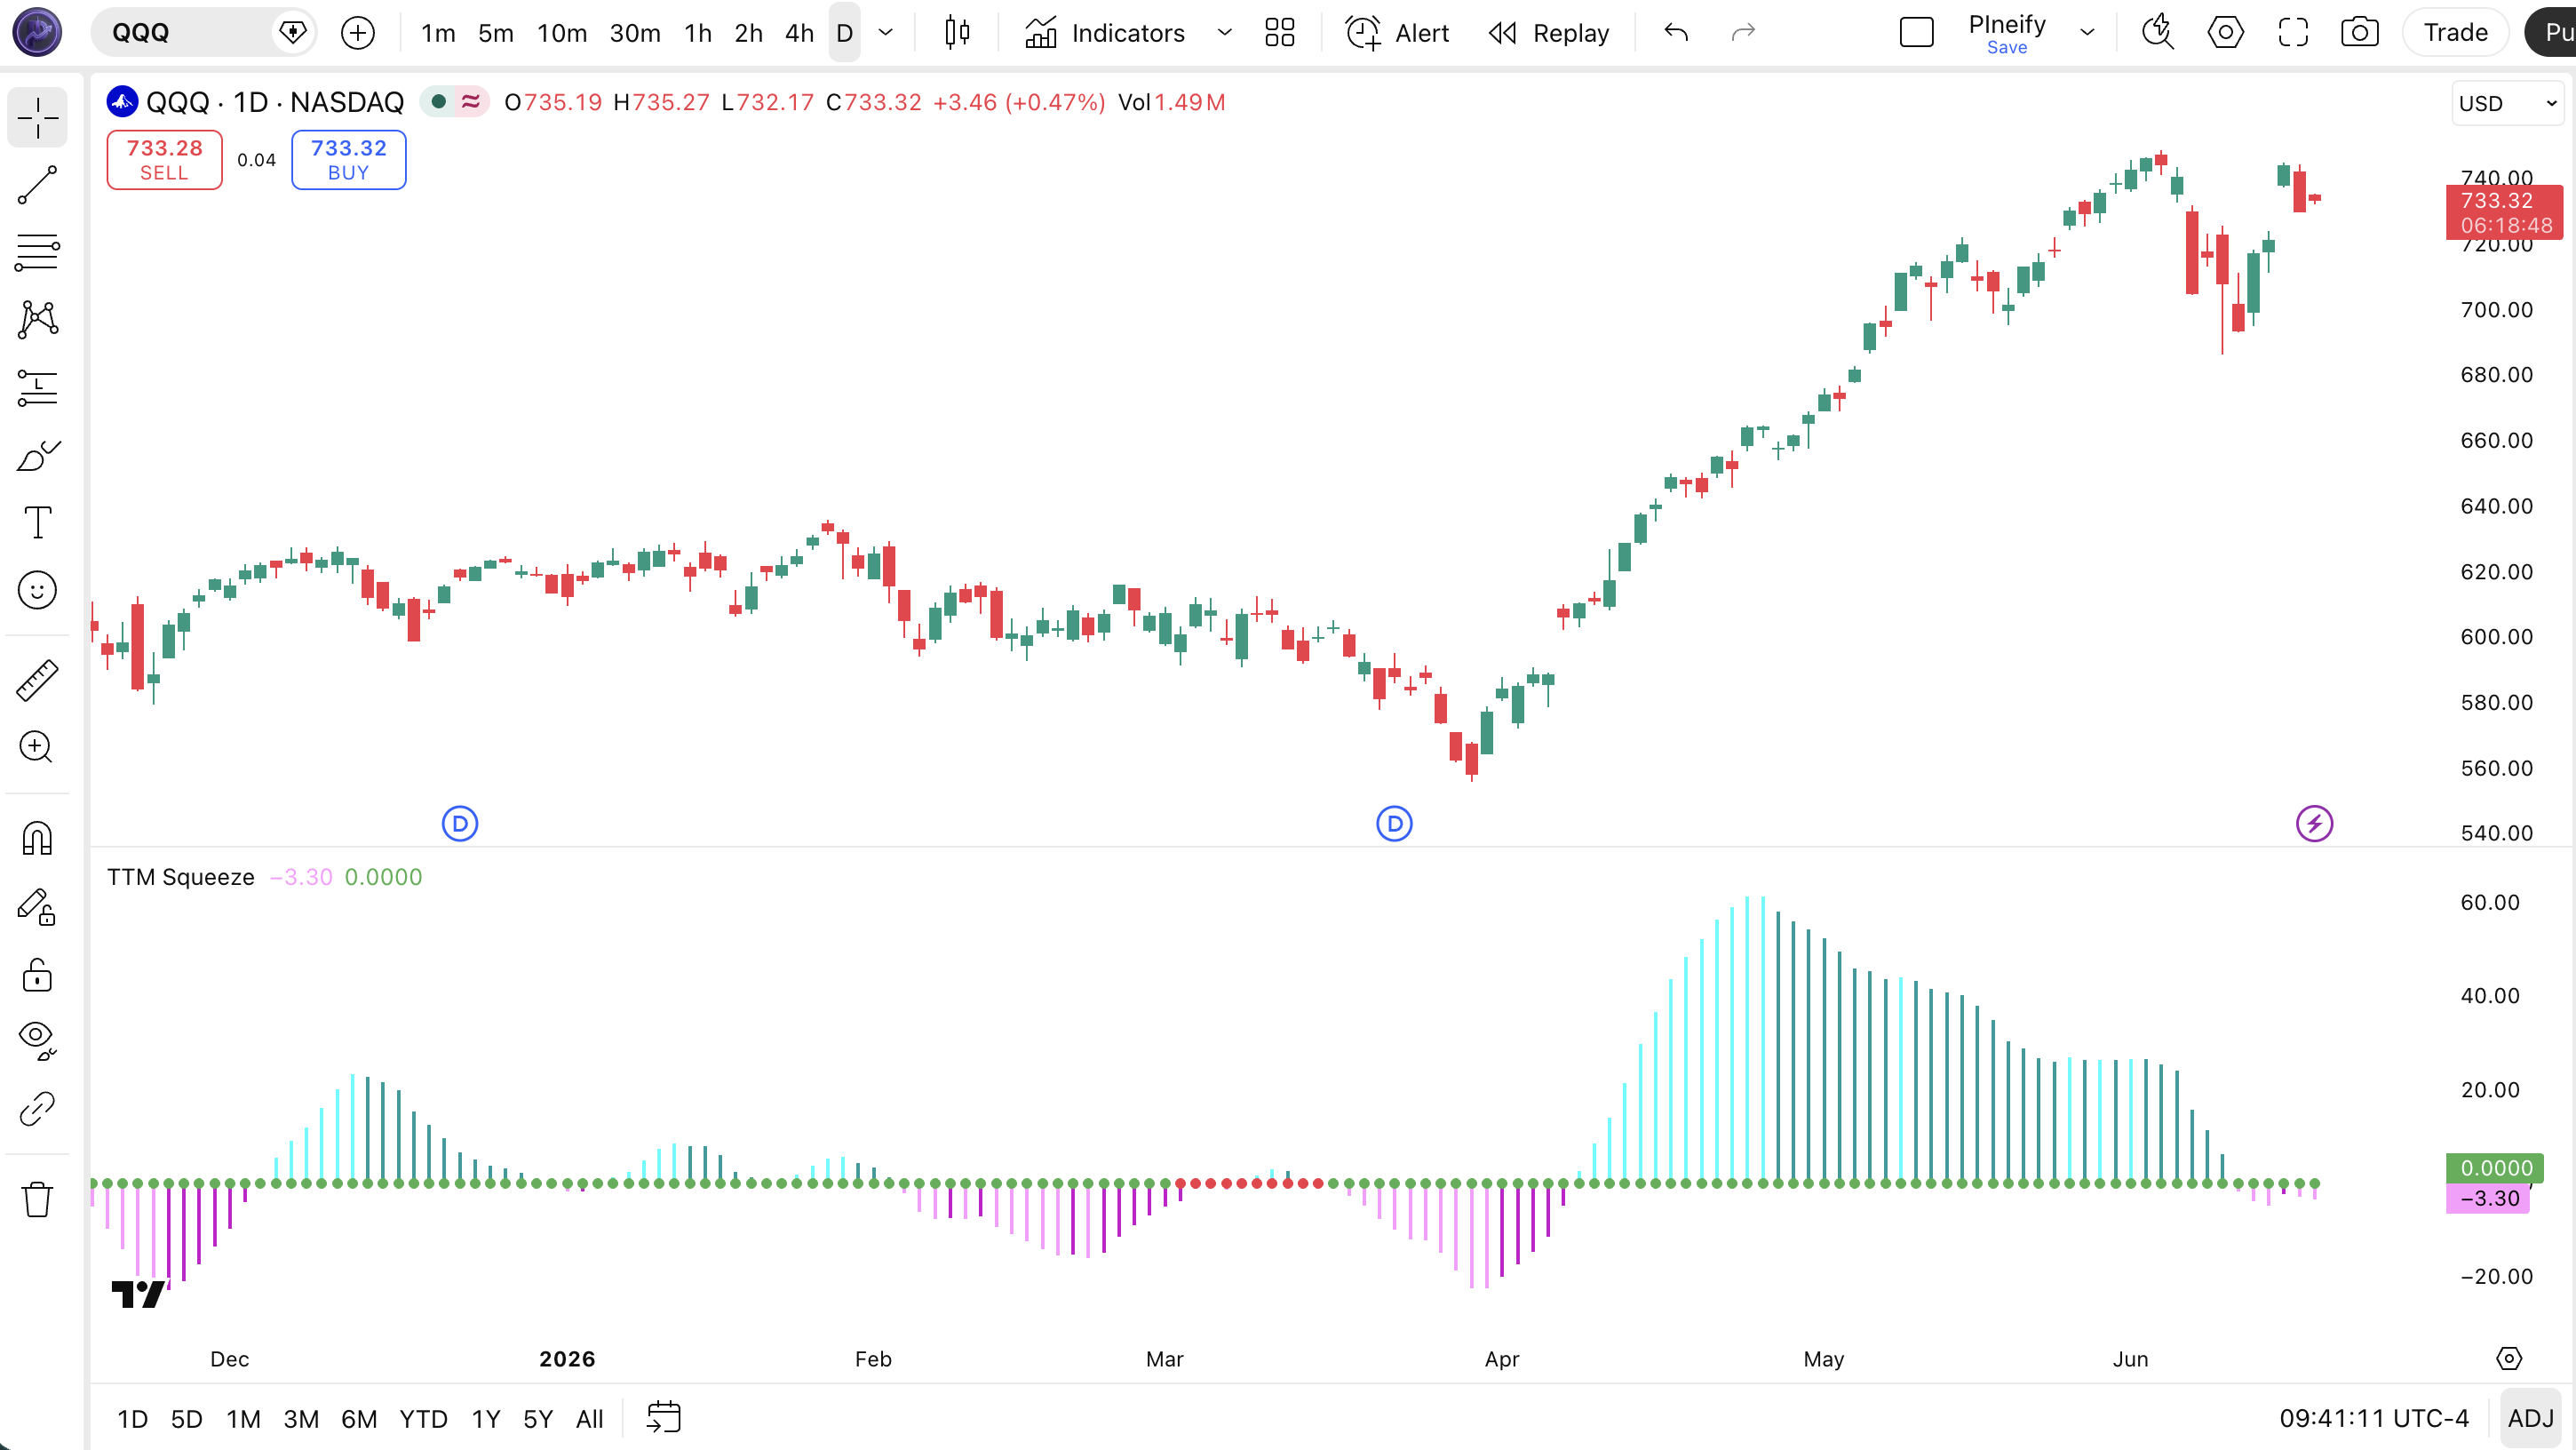This screenshot has height=1450, width=2576.
Task: Click the add symbol plus button
Action: [357, 33]
